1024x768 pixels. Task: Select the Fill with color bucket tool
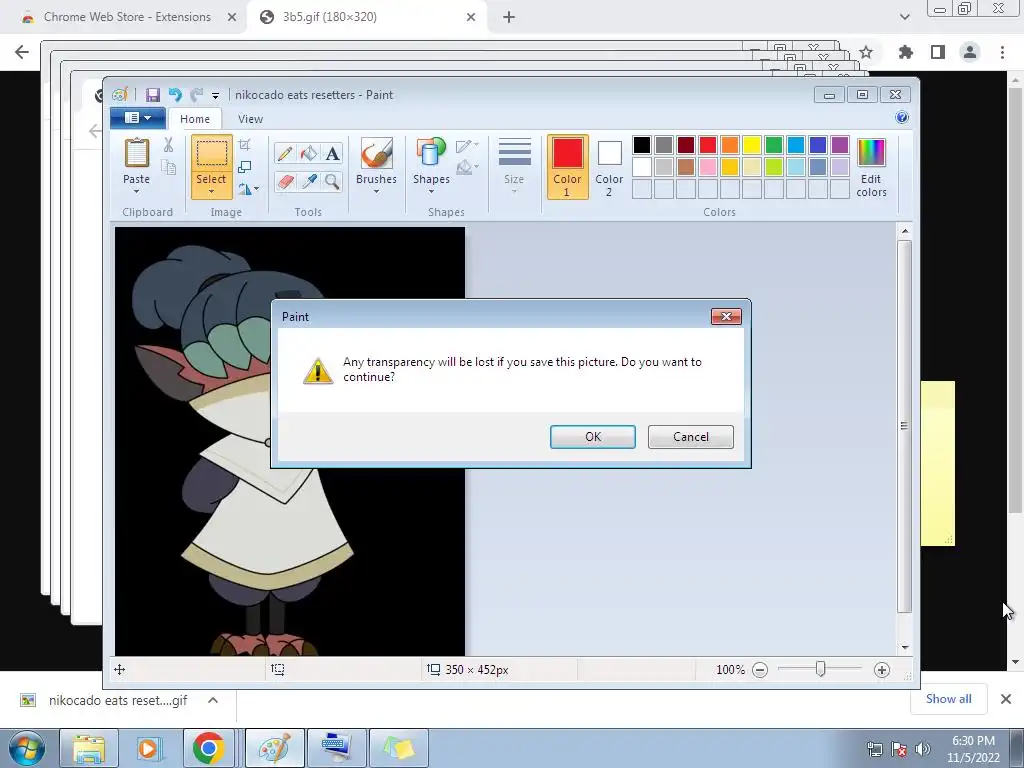point(308,153)
